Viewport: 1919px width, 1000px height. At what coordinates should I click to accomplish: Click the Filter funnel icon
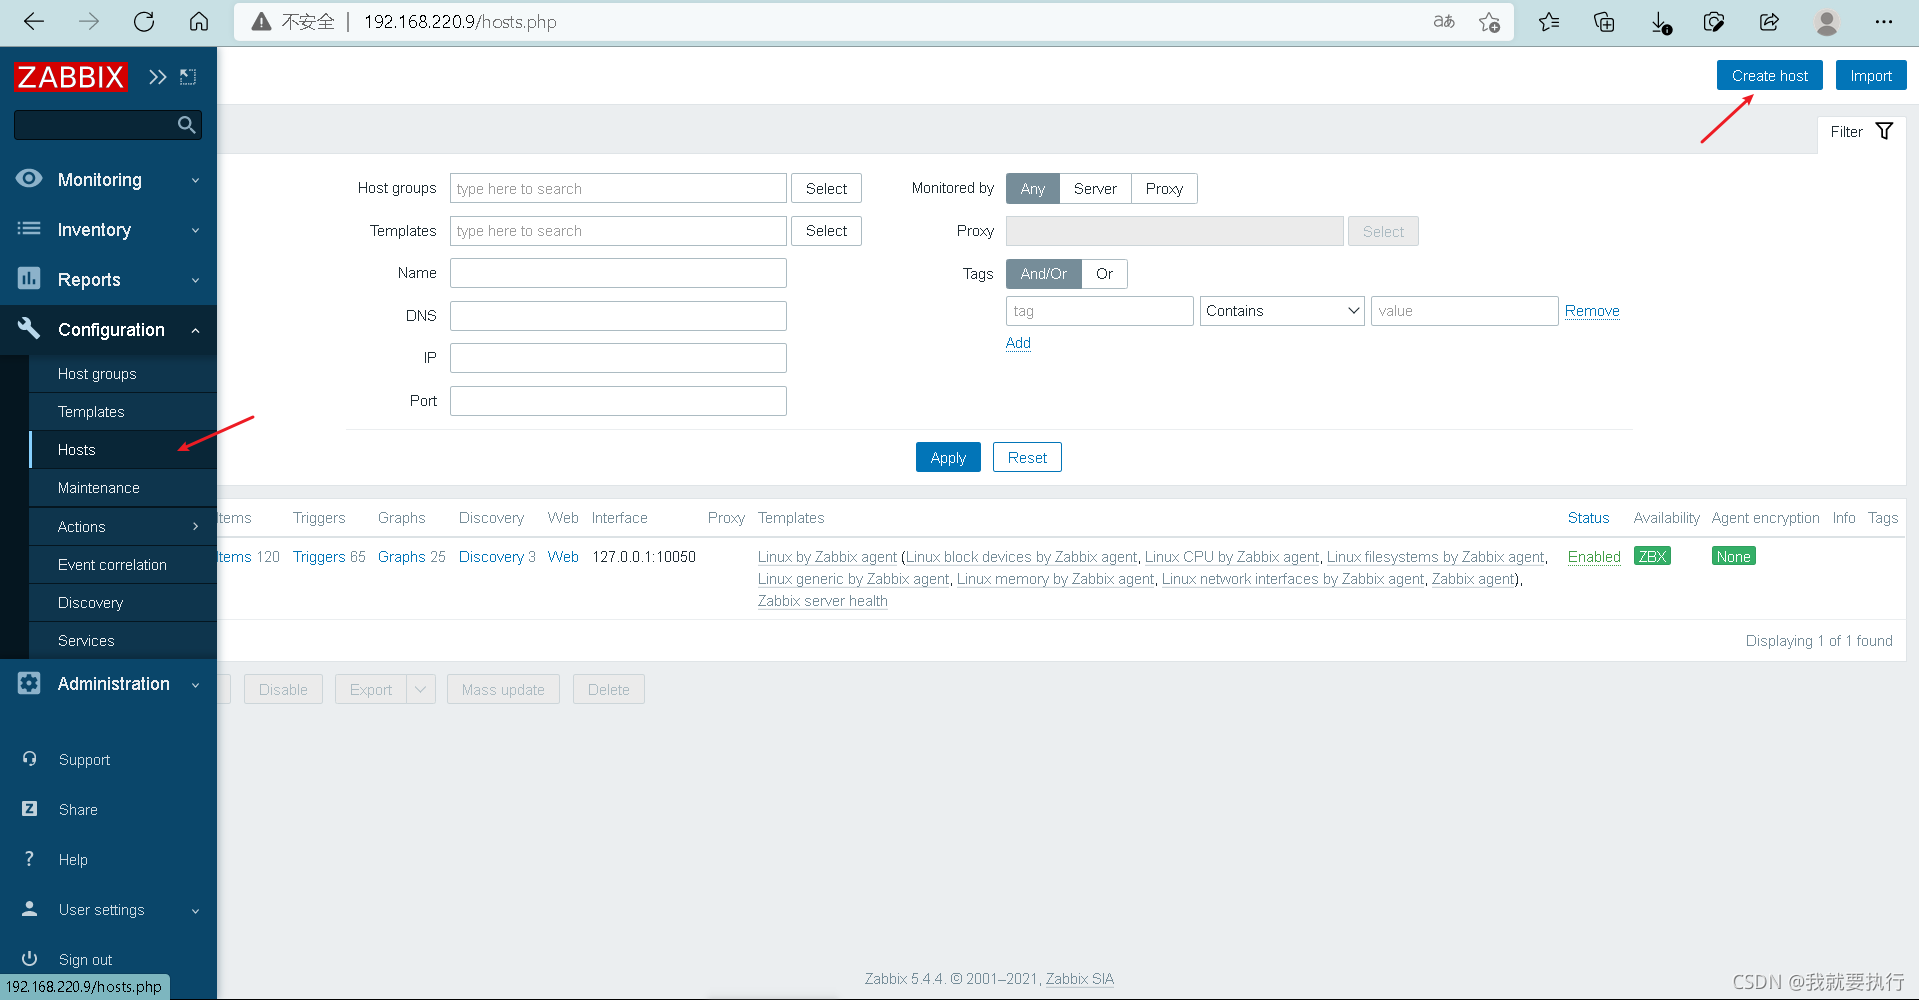point(1884,131)
